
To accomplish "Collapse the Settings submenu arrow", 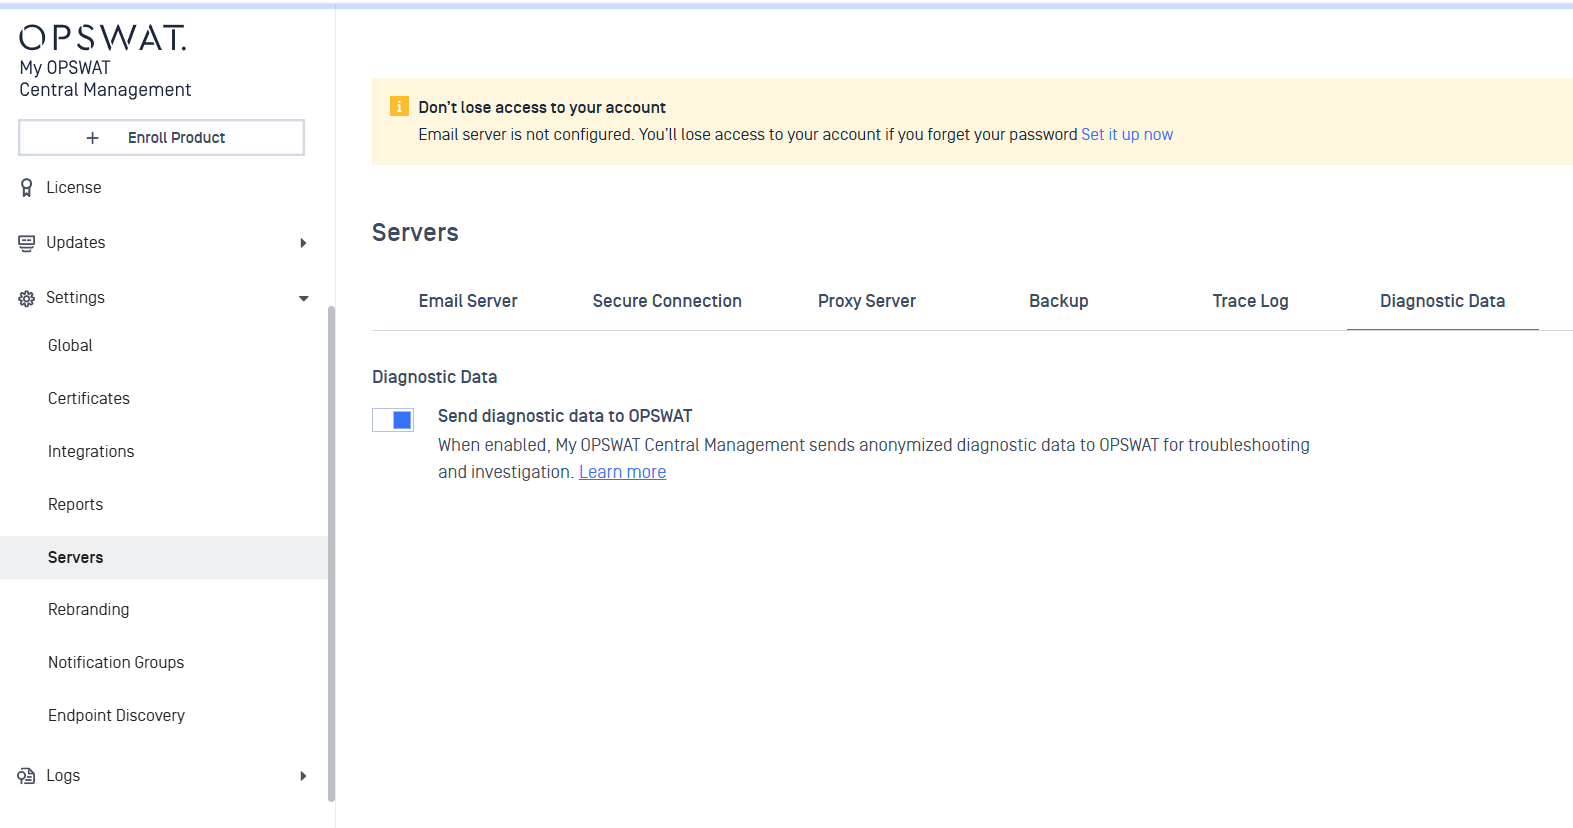I will tap(303, 298).
